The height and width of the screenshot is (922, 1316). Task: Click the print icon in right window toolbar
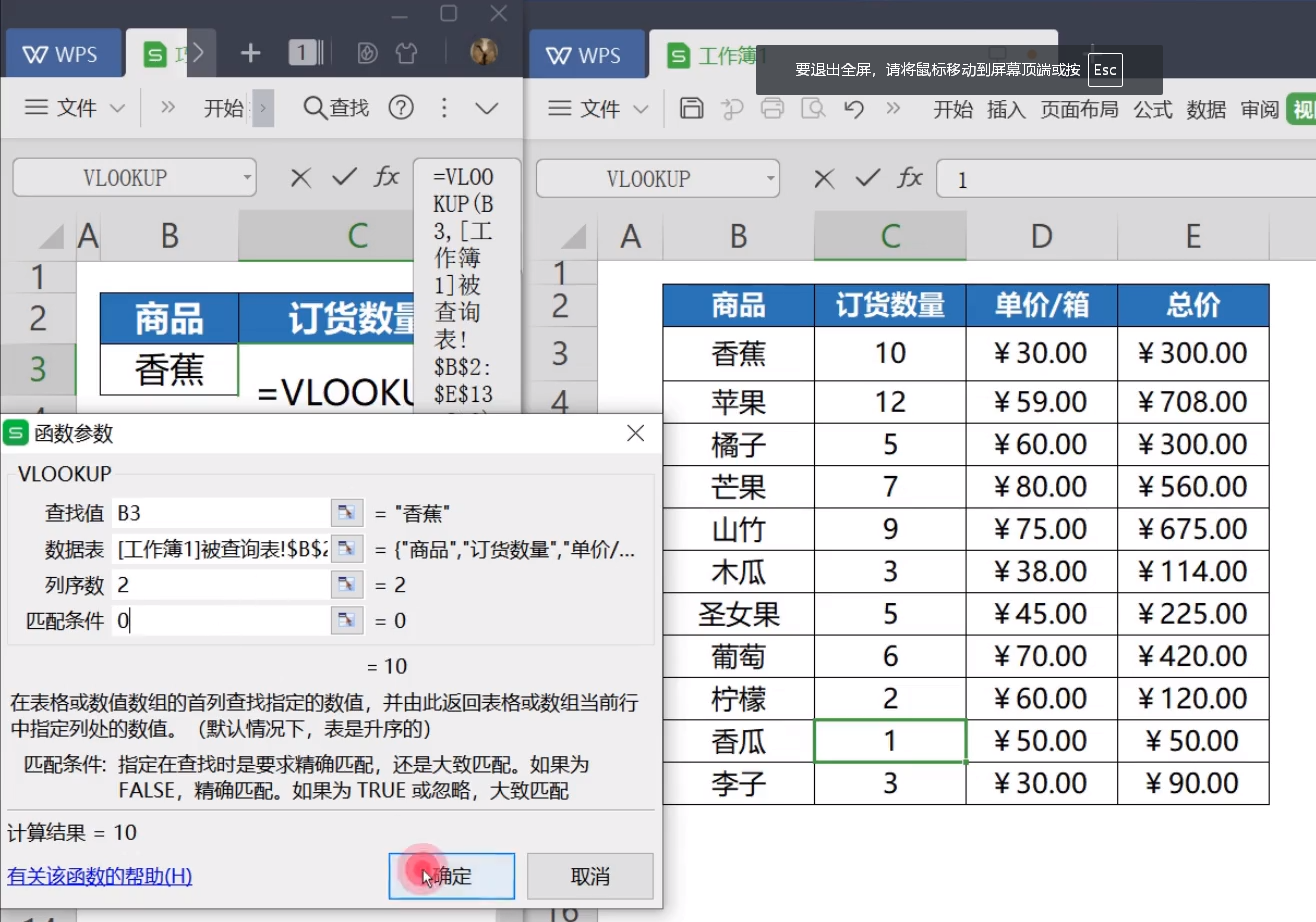(772, 109)
